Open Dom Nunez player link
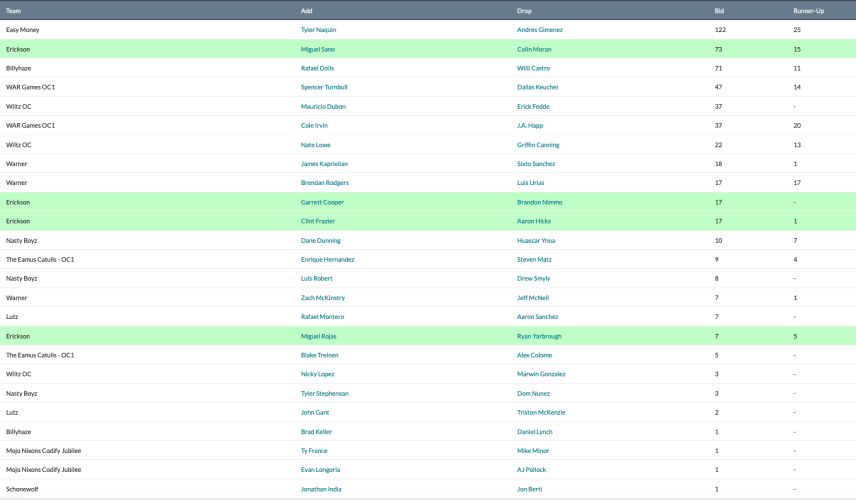This screenshot has width=856, height=500. pos(533,394)
